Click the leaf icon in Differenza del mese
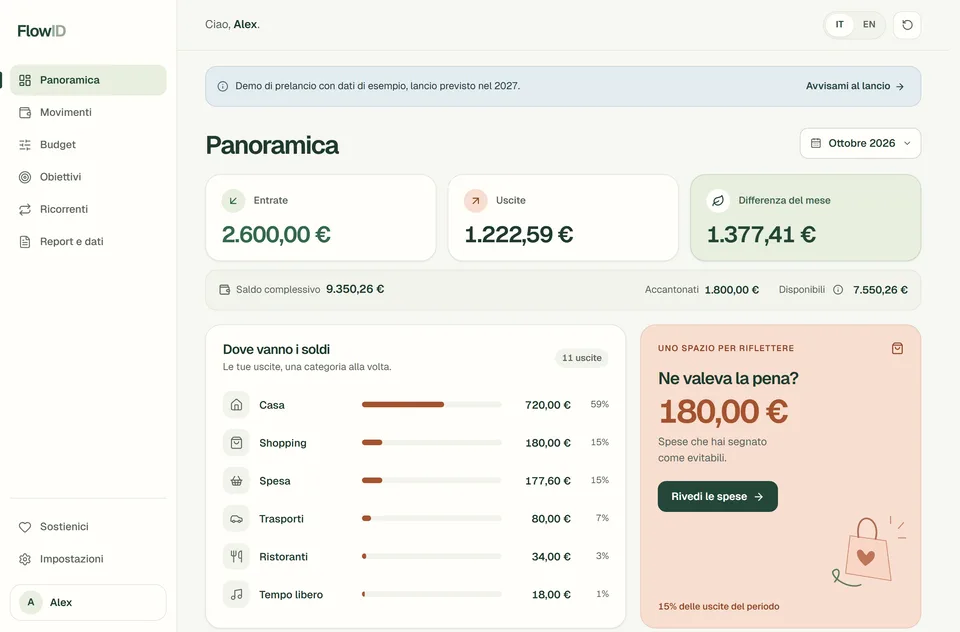 pyautogui.click(x=718, y=201)
